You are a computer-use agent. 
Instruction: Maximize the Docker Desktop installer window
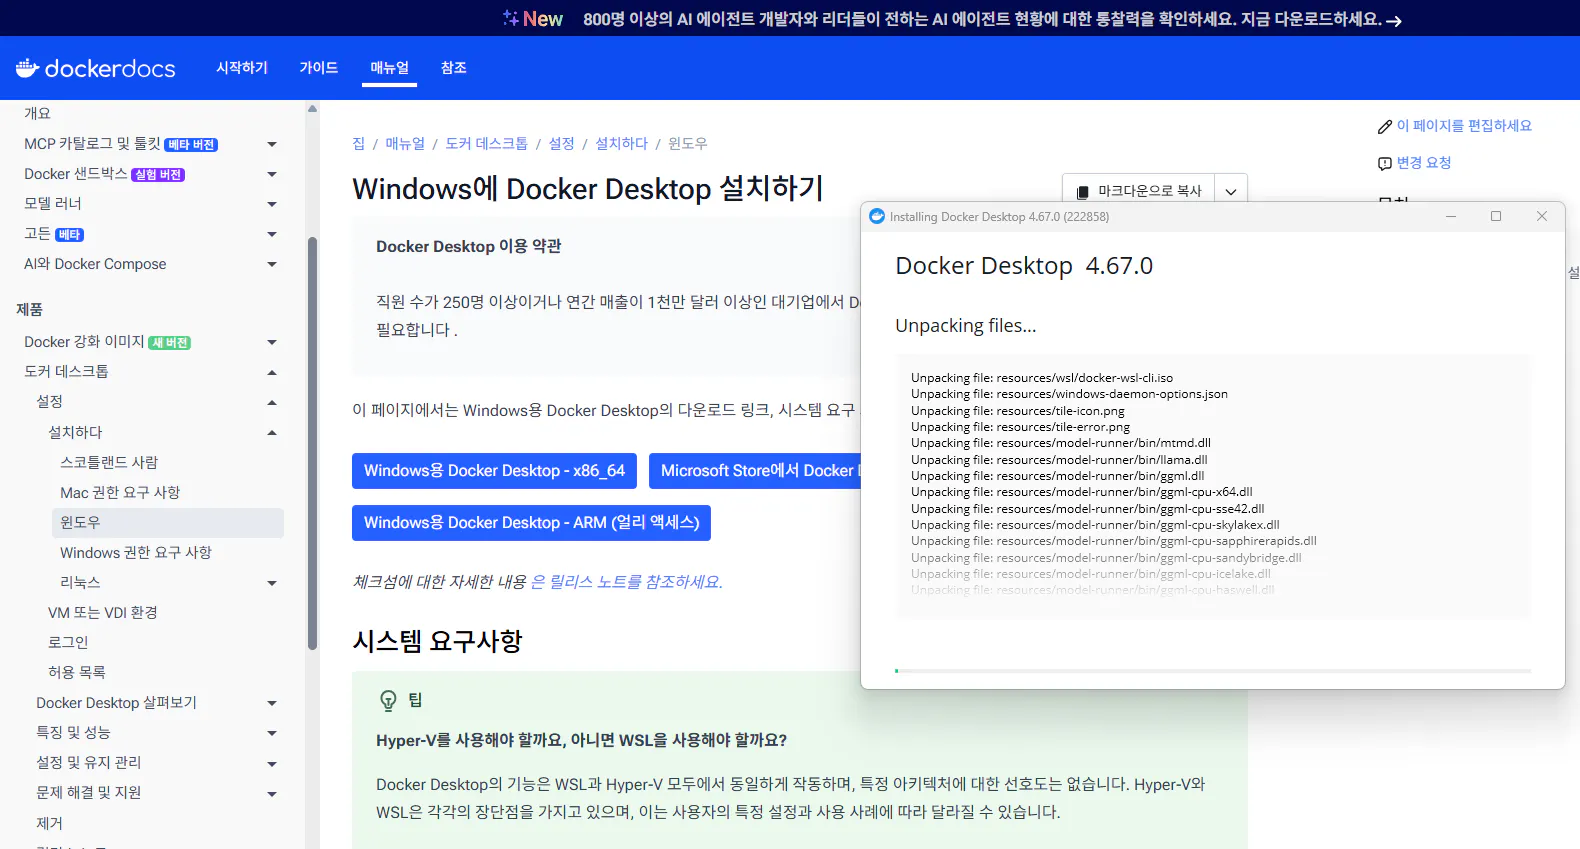click(x=1496, y=216)
